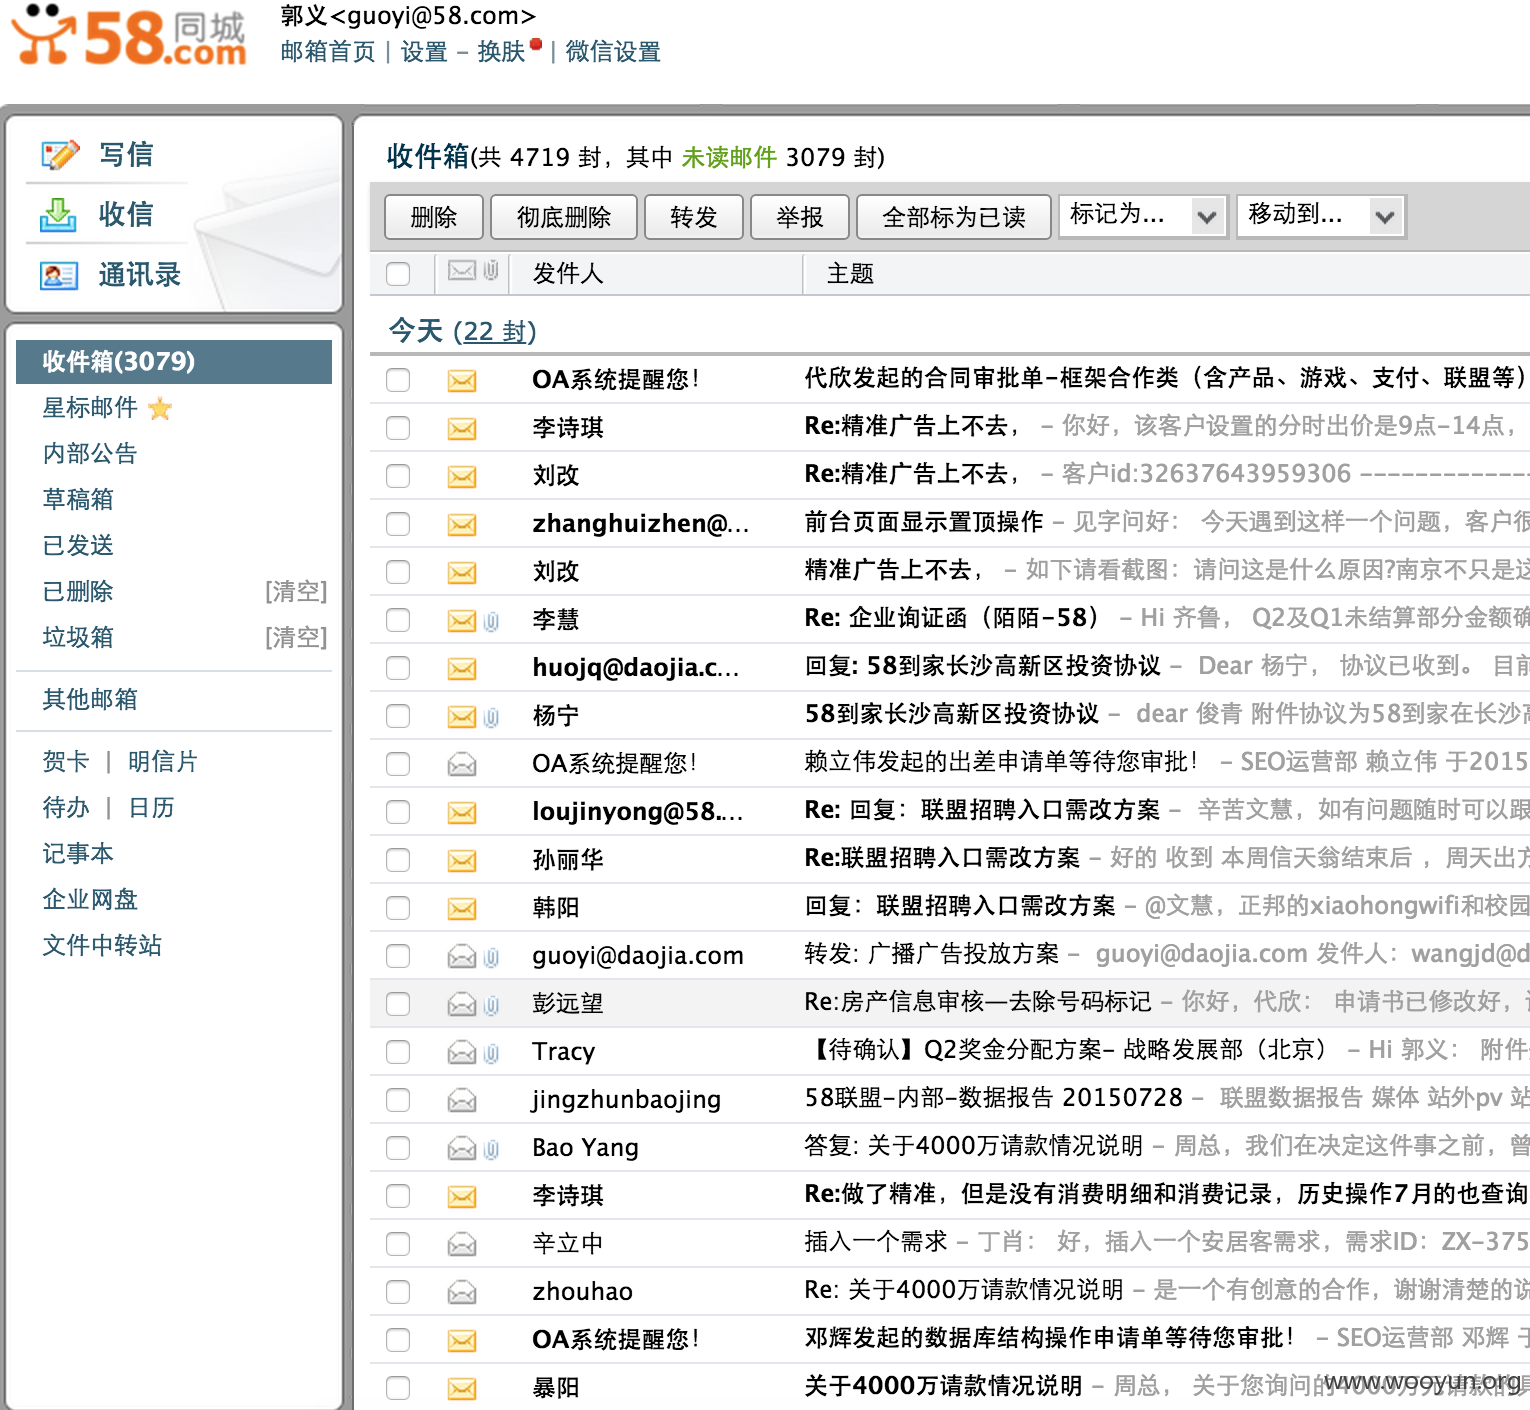Screen dimensions: 1530x1410
Task: Click the 删除 button
Action: point(434,217)
